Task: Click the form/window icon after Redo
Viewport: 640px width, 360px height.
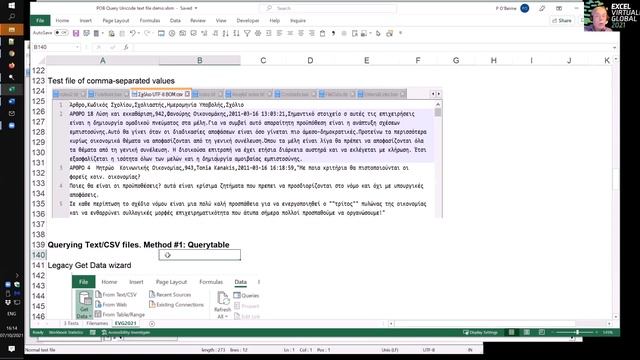Action: click(161, 33)
